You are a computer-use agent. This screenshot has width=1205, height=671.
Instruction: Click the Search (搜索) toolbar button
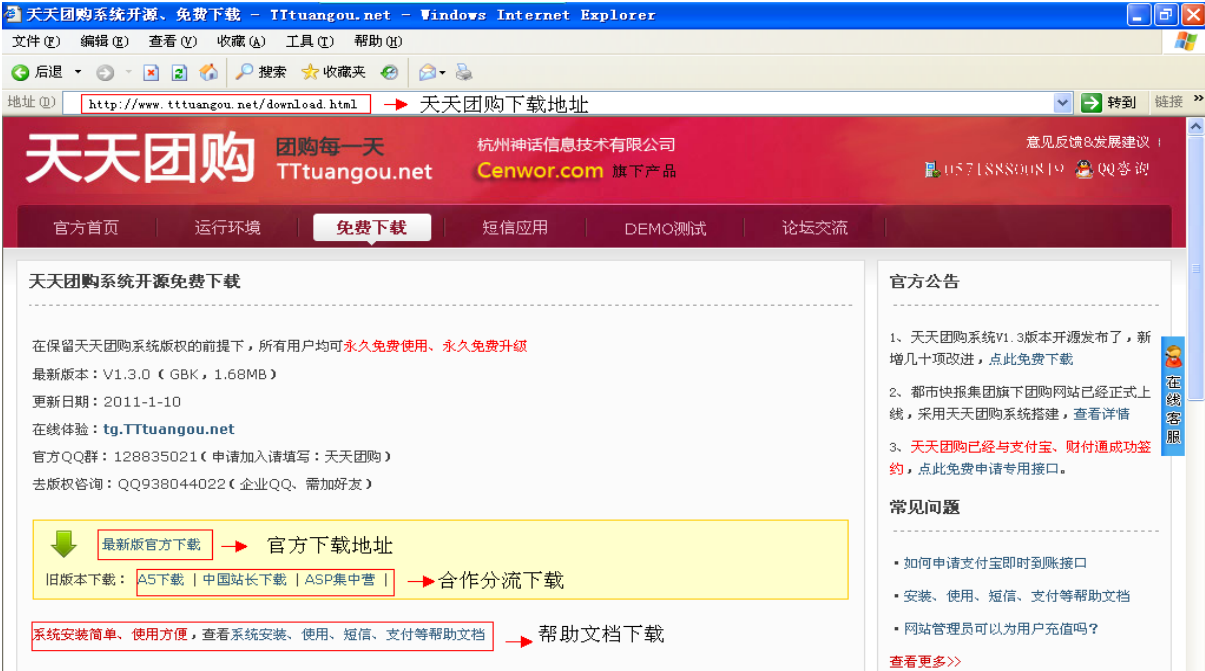(x=261, y=72)
